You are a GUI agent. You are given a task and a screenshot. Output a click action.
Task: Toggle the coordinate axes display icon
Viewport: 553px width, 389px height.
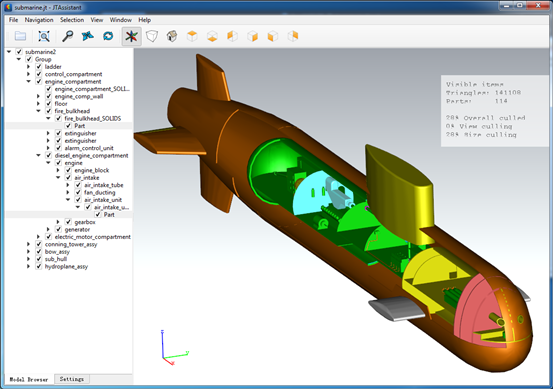pyautogui.click(x=131, y=36)
